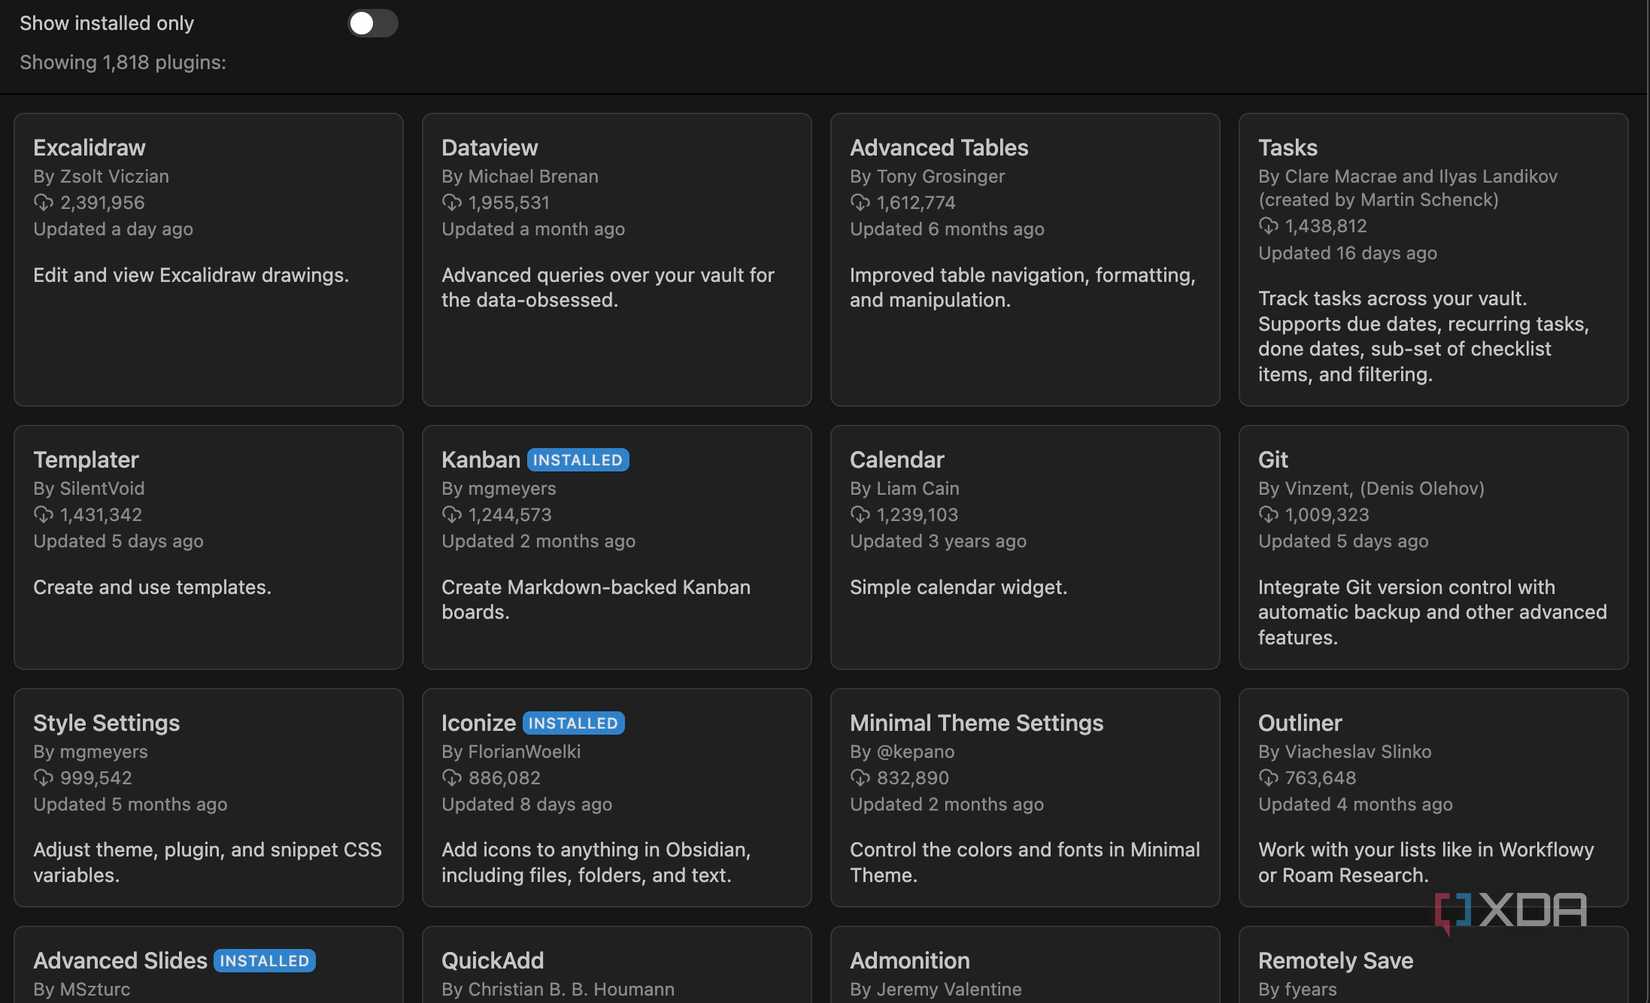Click author 'By SilentVoid'
Image resolution: width=1650 pixels, height=1003 pixels.
[x=89, y=489]
